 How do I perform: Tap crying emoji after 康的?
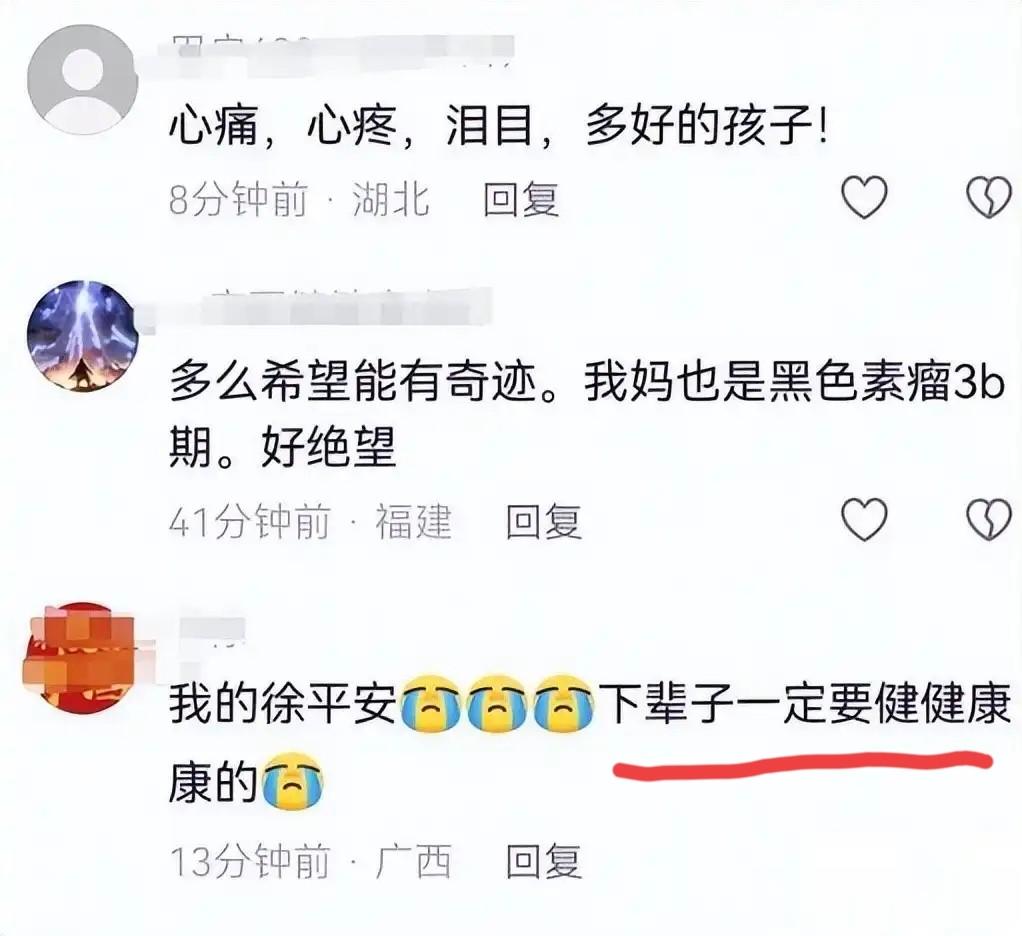[x=293, y=782]
